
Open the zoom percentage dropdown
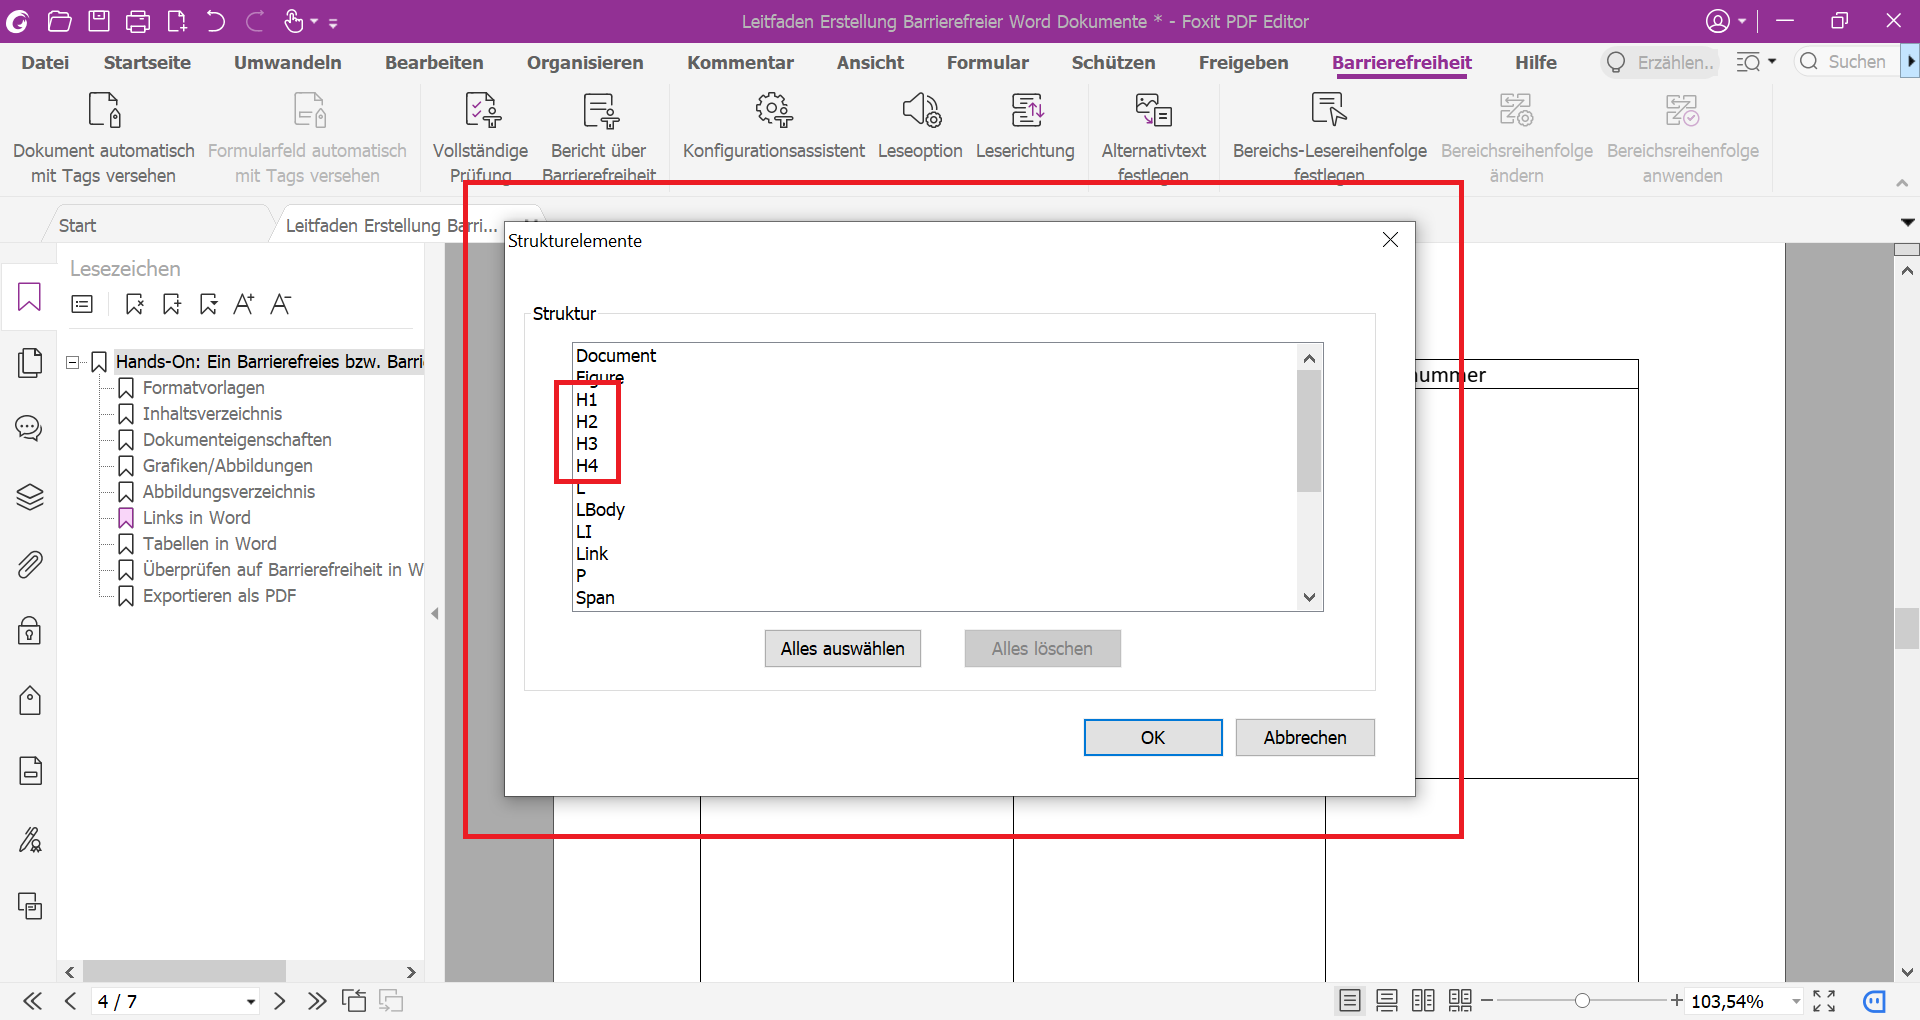(1796, 1001)
